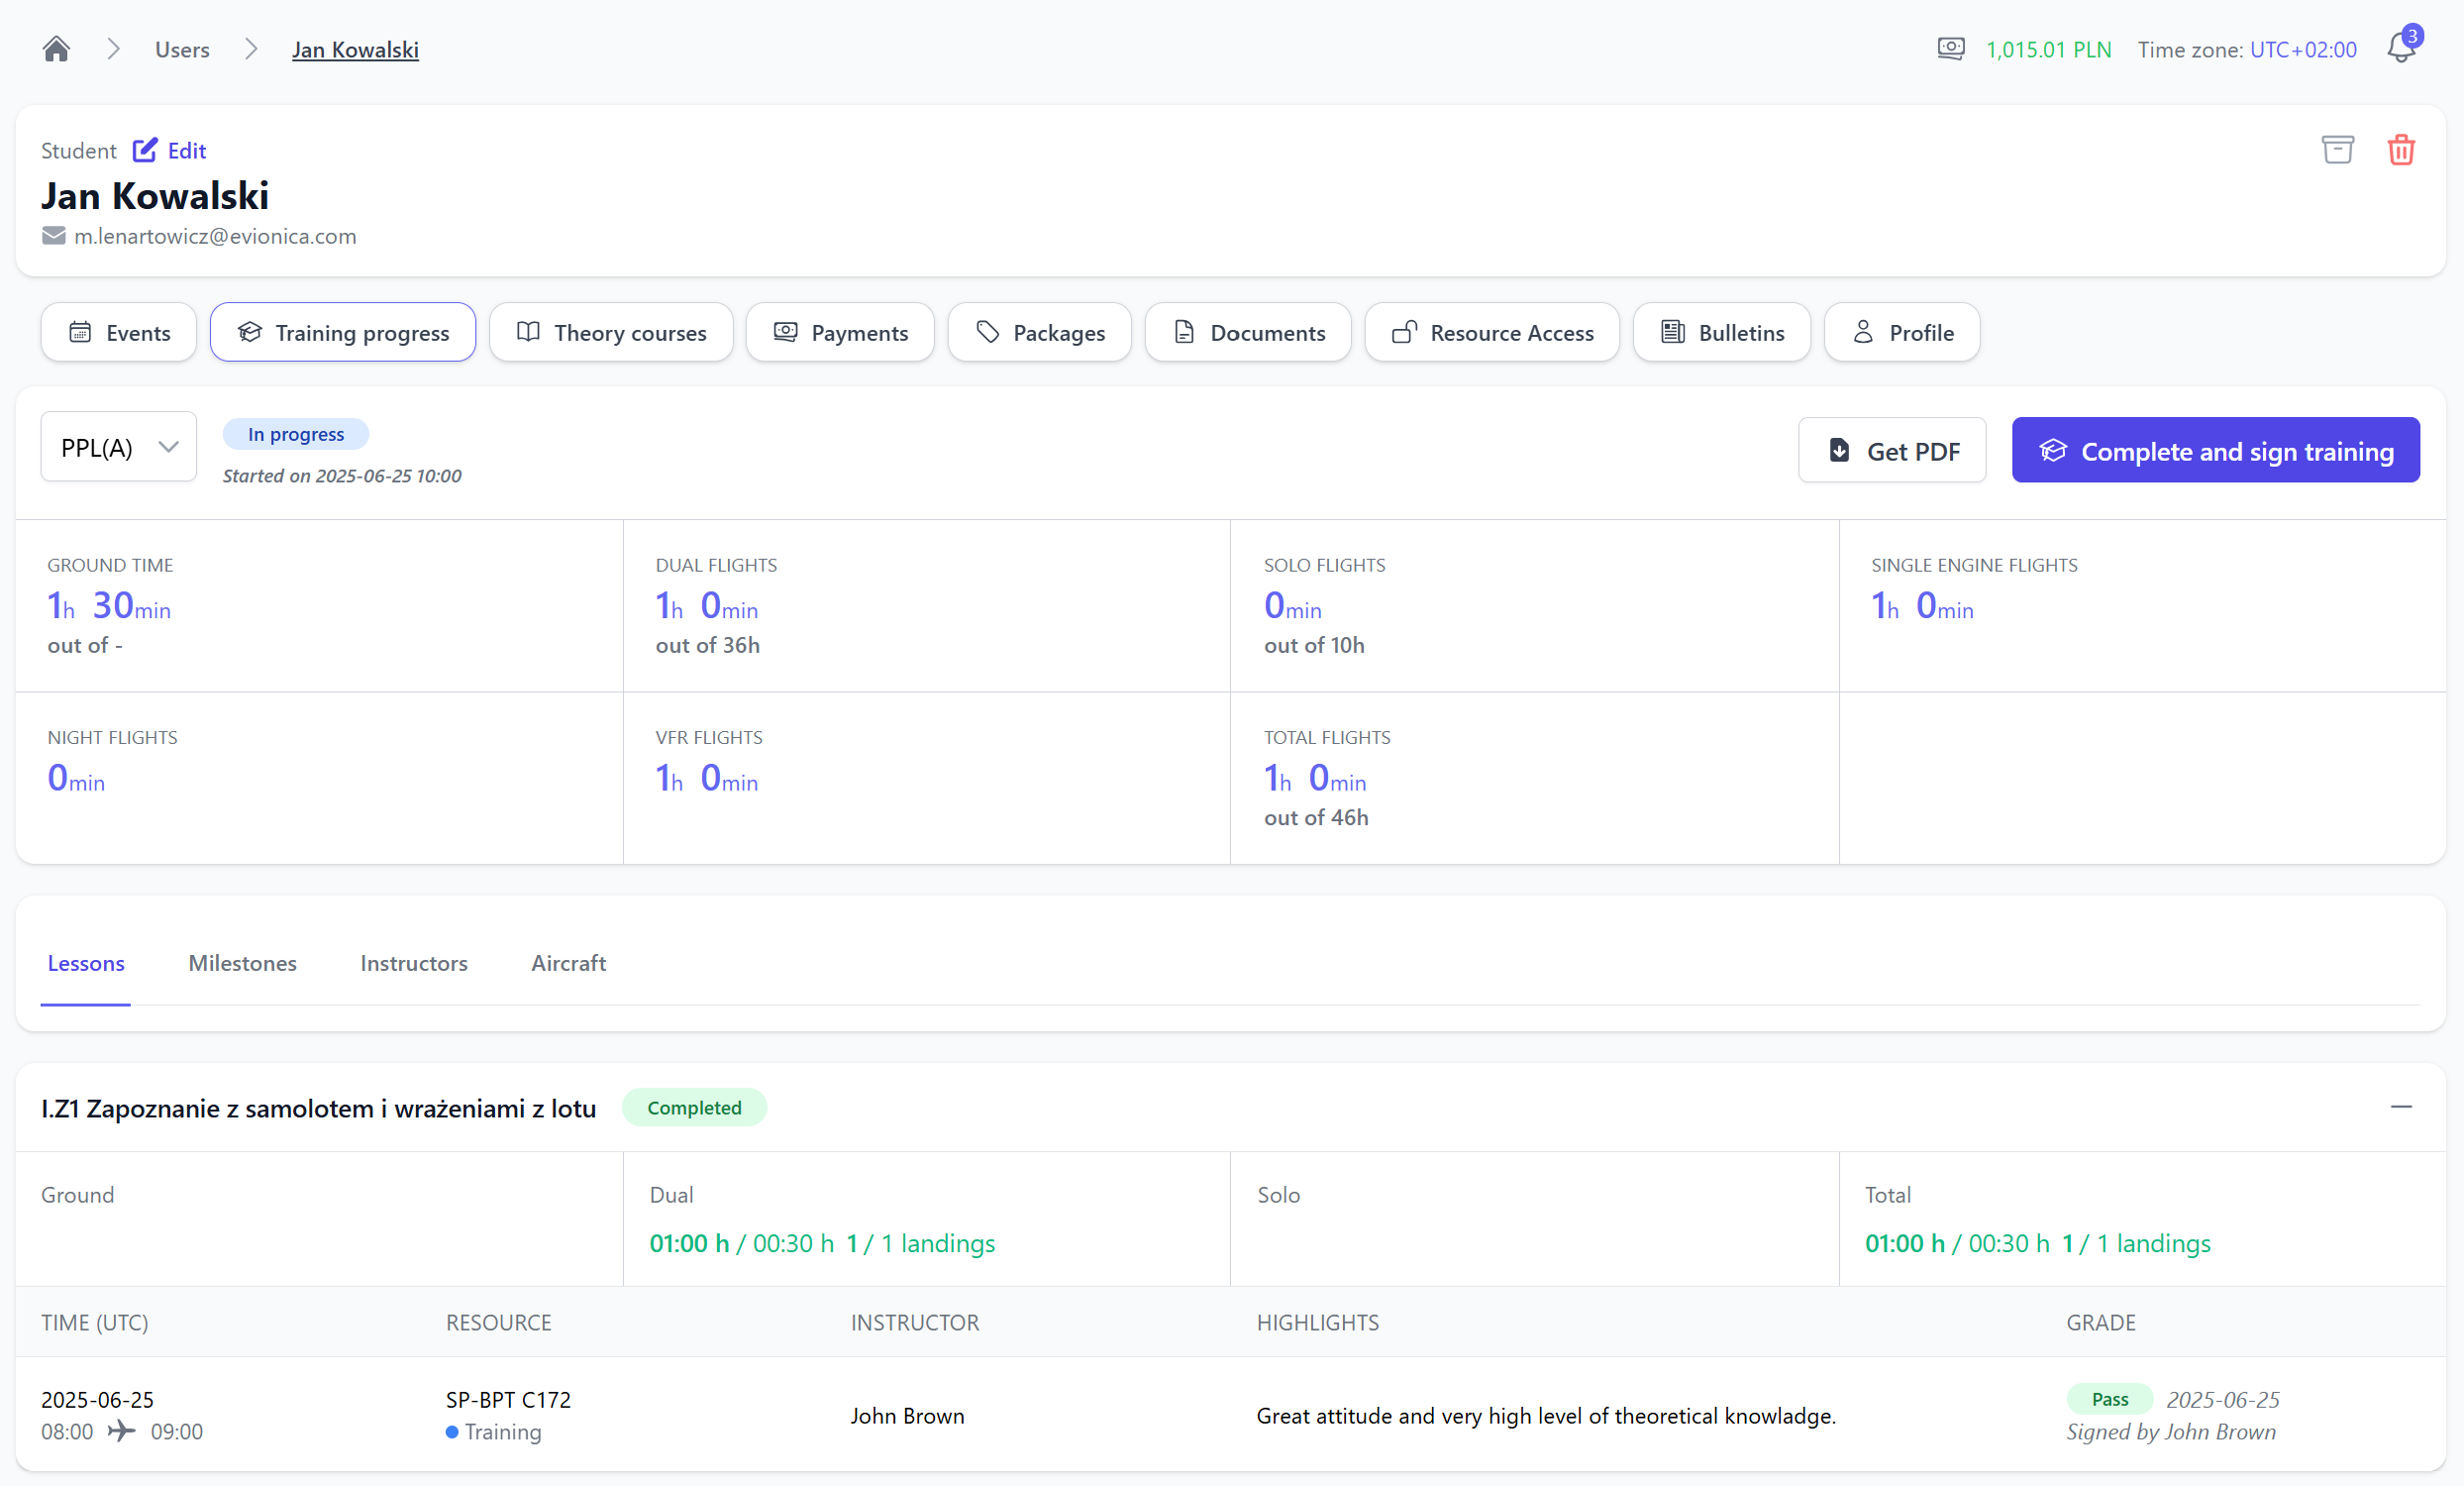Click the airplane icon between flight times
Screen dimensions: 2464x1486
(121, 1431)
